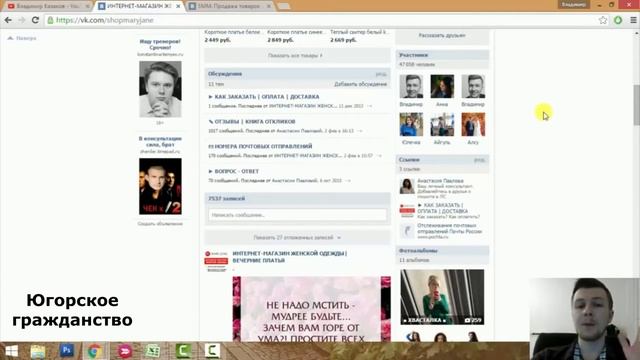Click the Рассказать друзьям button
The height and width of the screenshot is (360, 640).
[442, 36]
